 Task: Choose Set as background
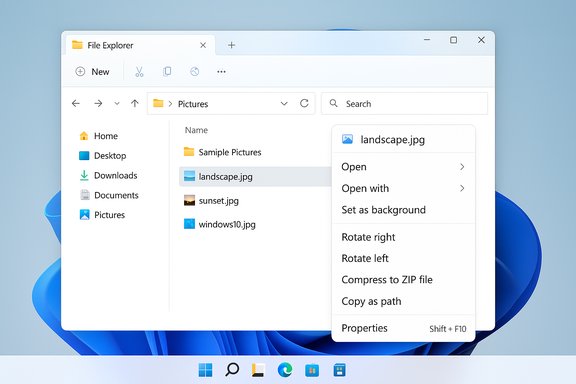[x=403, y=210]
